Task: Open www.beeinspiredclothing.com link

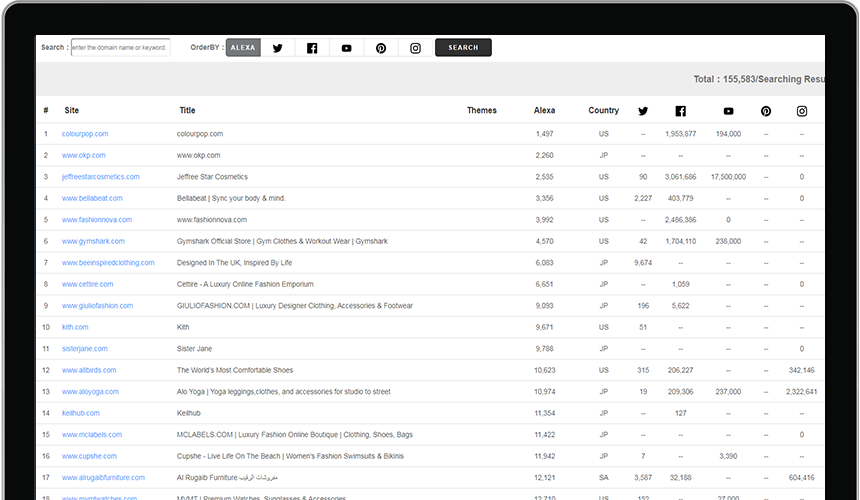Action: coord(108,263)
